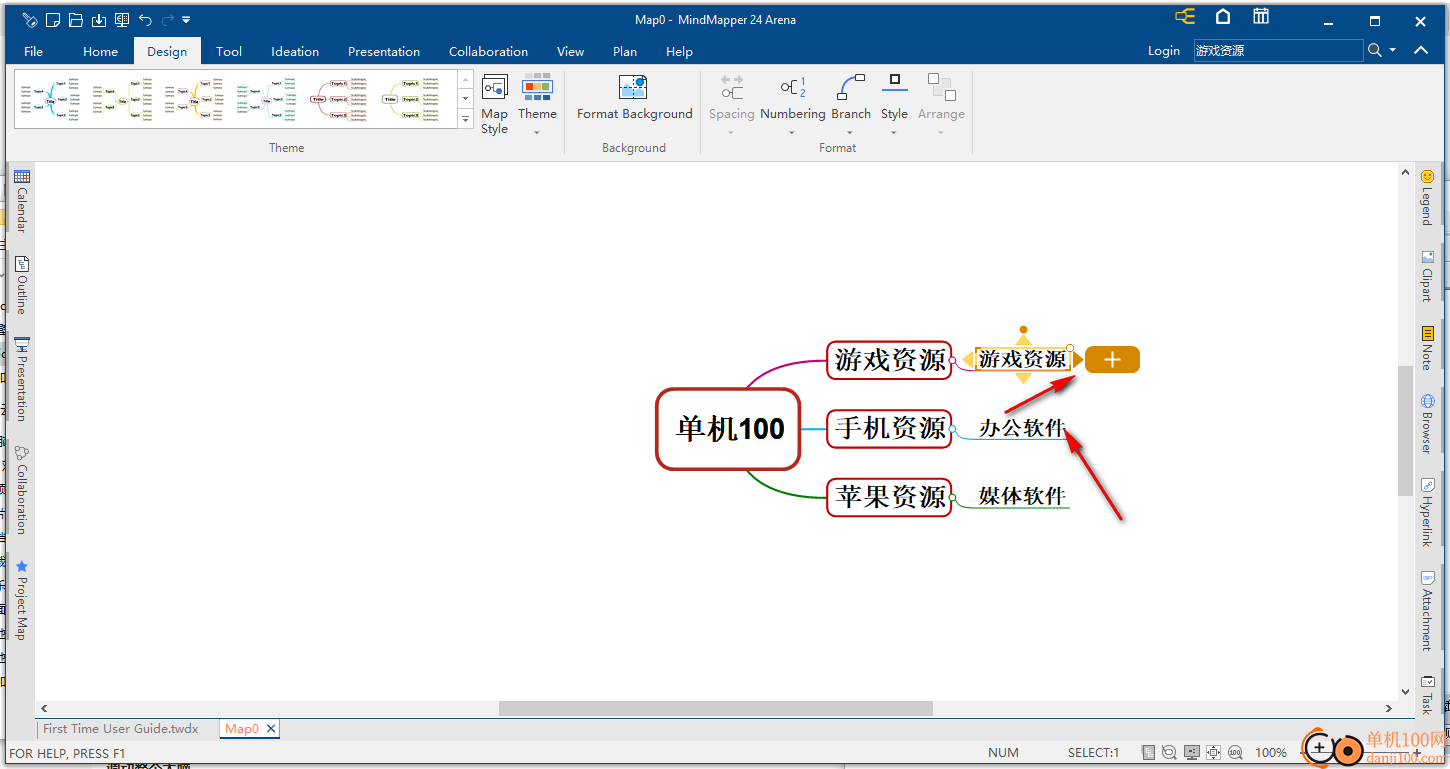Switch to the Plan ribbon tab

click(x=625, y=51)
